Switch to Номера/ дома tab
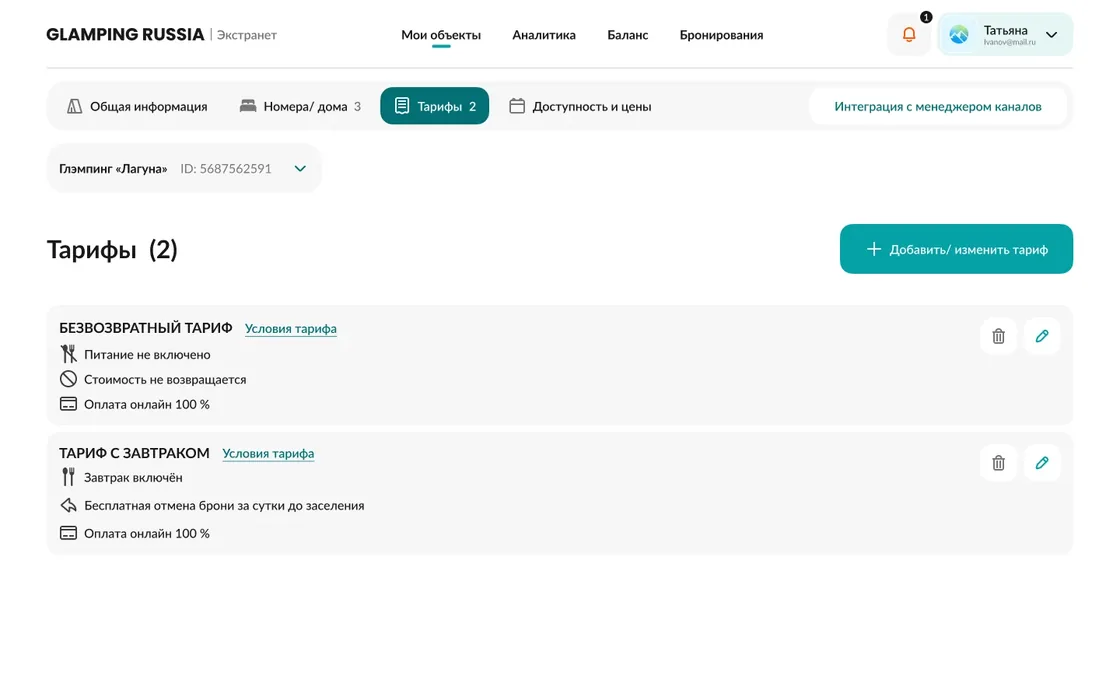Screen dimensions: 1120x700 (300, 106)
